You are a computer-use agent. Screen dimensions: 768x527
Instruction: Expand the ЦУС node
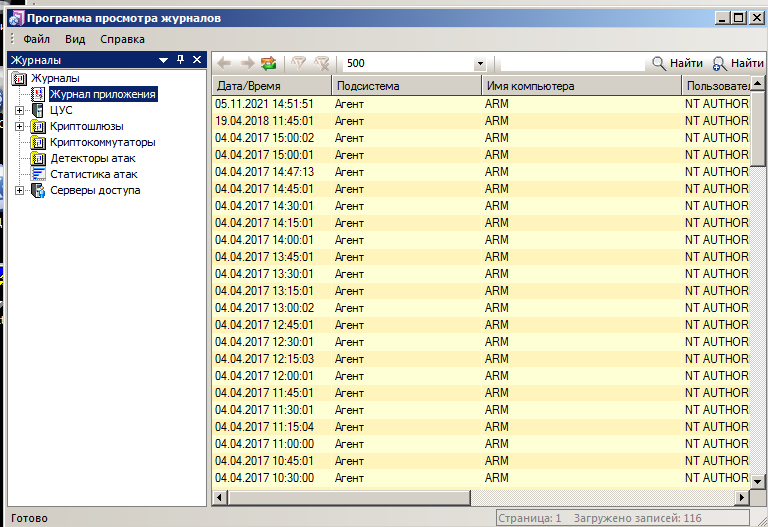pyautogui.click(x=19, y=110)
